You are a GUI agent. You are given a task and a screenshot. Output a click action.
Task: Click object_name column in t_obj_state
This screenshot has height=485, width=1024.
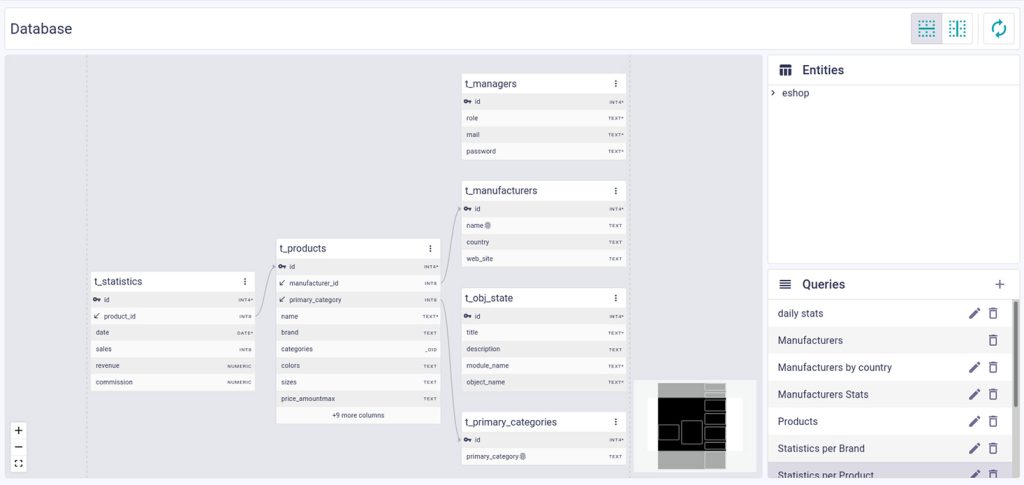pos(543,382)
